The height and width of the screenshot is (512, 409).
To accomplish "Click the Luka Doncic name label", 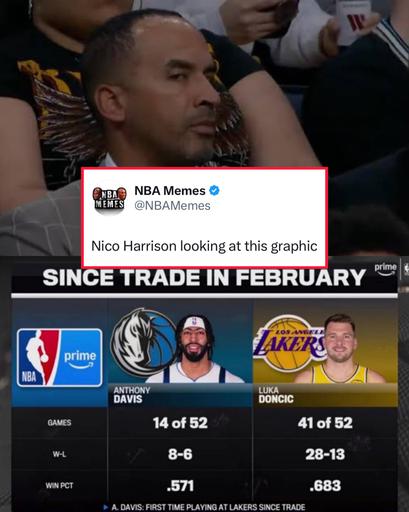I will click(276, 395).
